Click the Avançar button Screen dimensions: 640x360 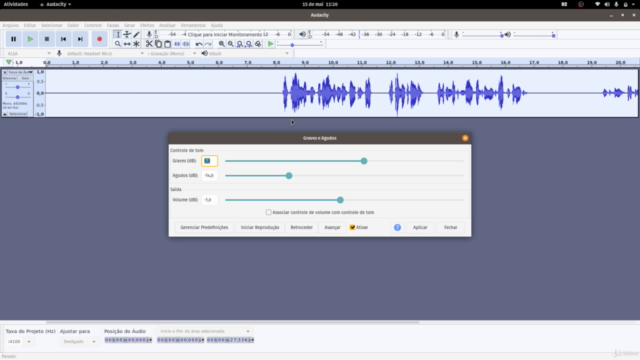coord(332,227)
